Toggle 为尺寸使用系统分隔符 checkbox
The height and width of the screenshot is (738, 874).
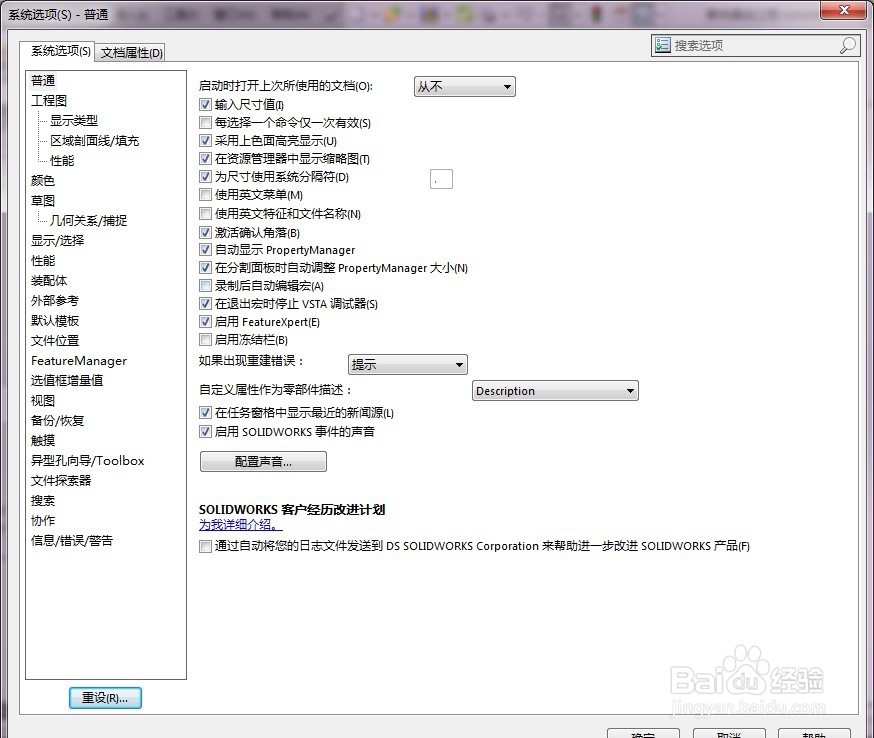point(205,177)
